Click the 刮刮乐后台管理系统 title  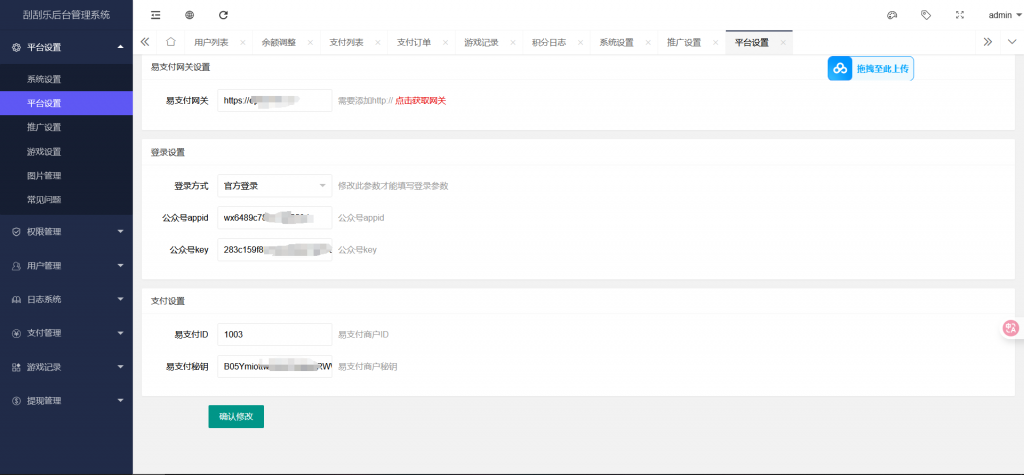point(66,14)
